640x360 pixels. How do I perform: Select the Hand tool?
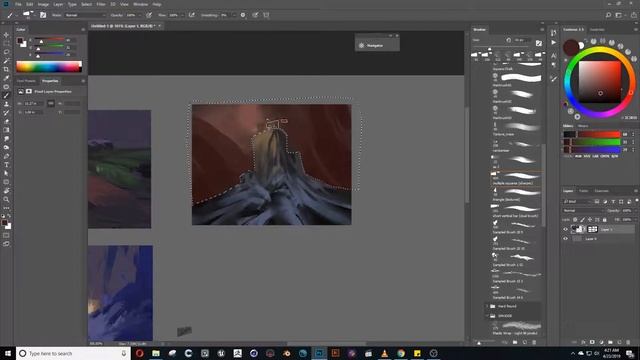coord(6,191)
